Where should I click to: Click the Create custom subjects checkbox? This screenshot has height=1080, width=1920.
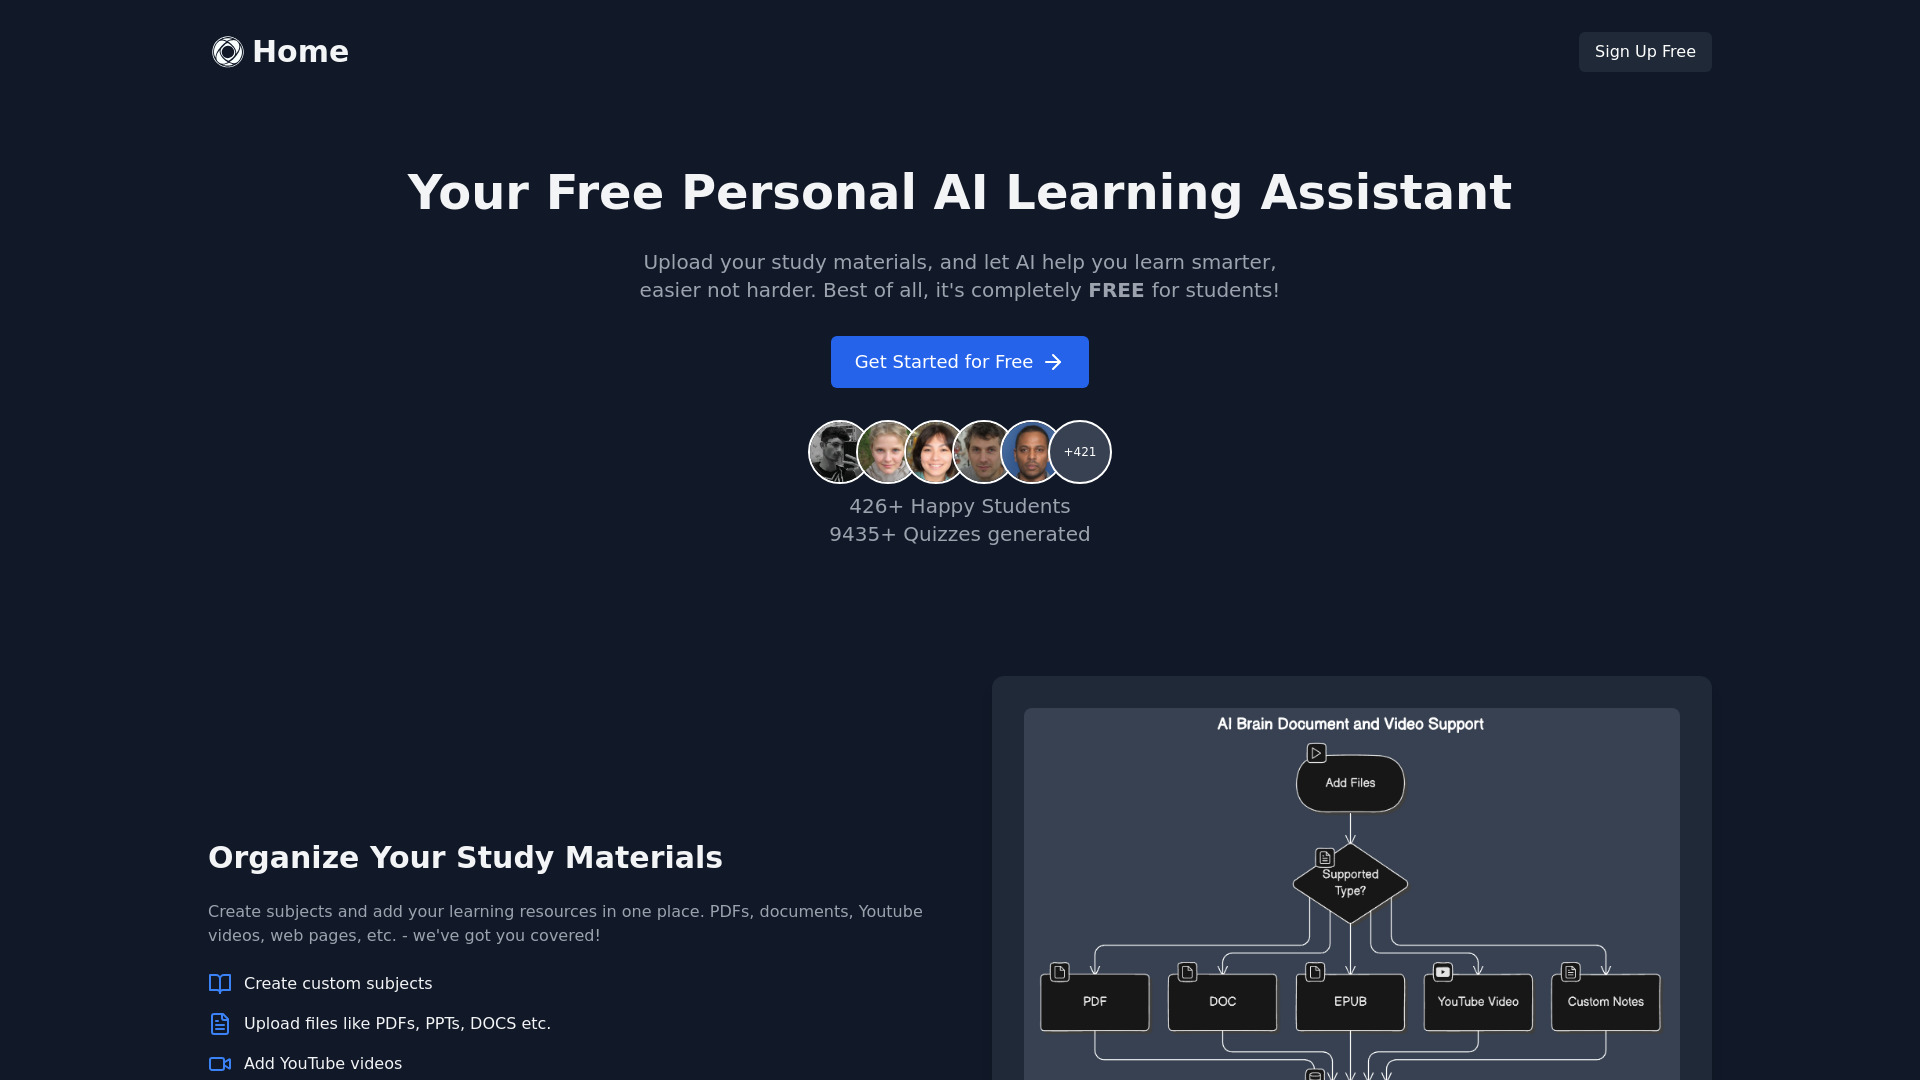(220, 982)
